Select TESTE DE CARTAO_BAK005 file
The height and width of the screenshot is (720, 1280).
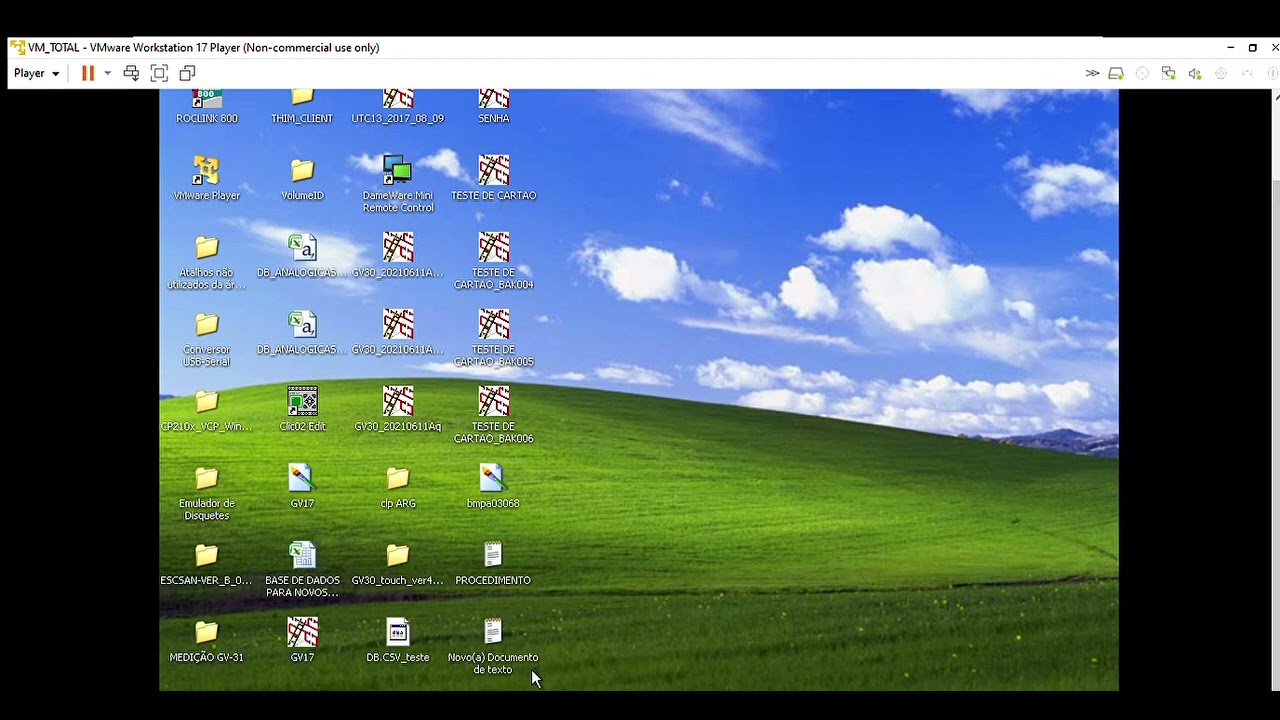493,339
